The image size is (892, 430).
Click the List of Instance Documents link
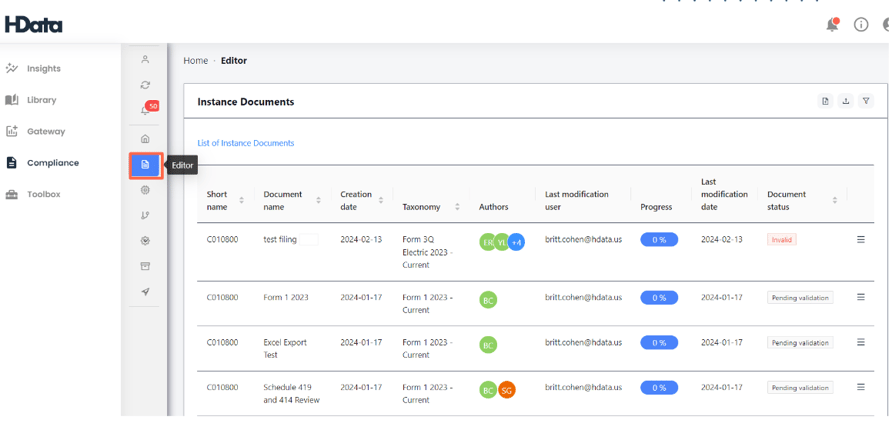click(246, 143)
